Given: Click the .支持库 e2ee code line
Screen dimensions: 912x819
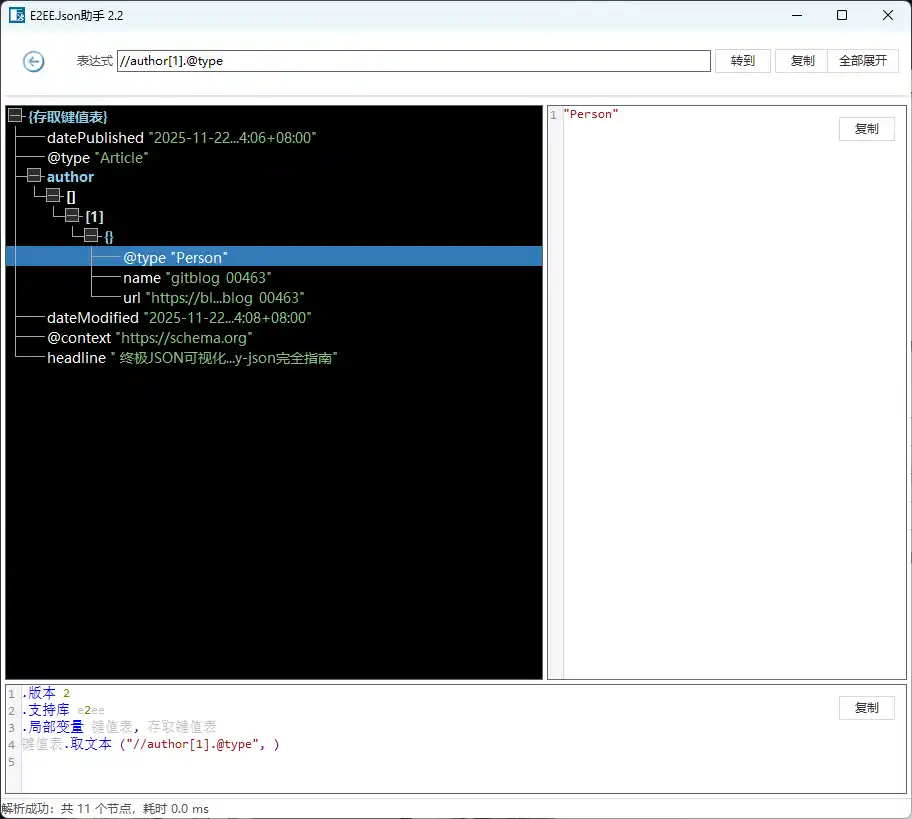Looking at the screenshot, I should [x=63, y=710].
